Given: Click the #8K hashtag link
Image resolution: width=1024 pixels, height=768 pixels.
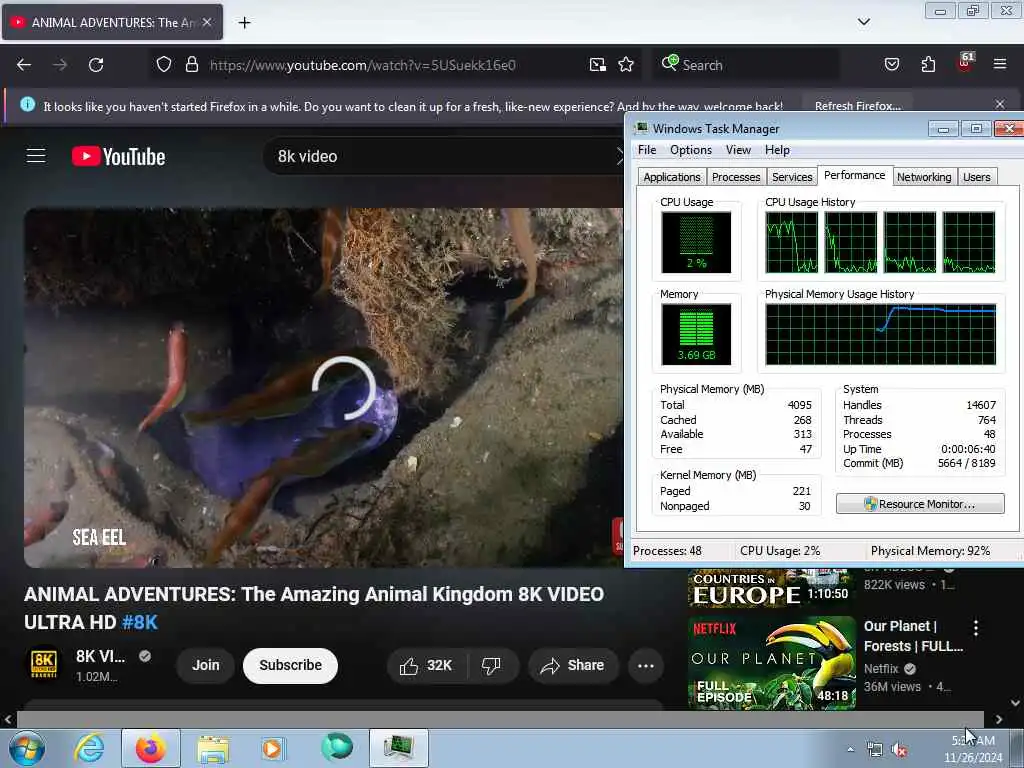Looking at the screenshot, I should pos(140,622).
